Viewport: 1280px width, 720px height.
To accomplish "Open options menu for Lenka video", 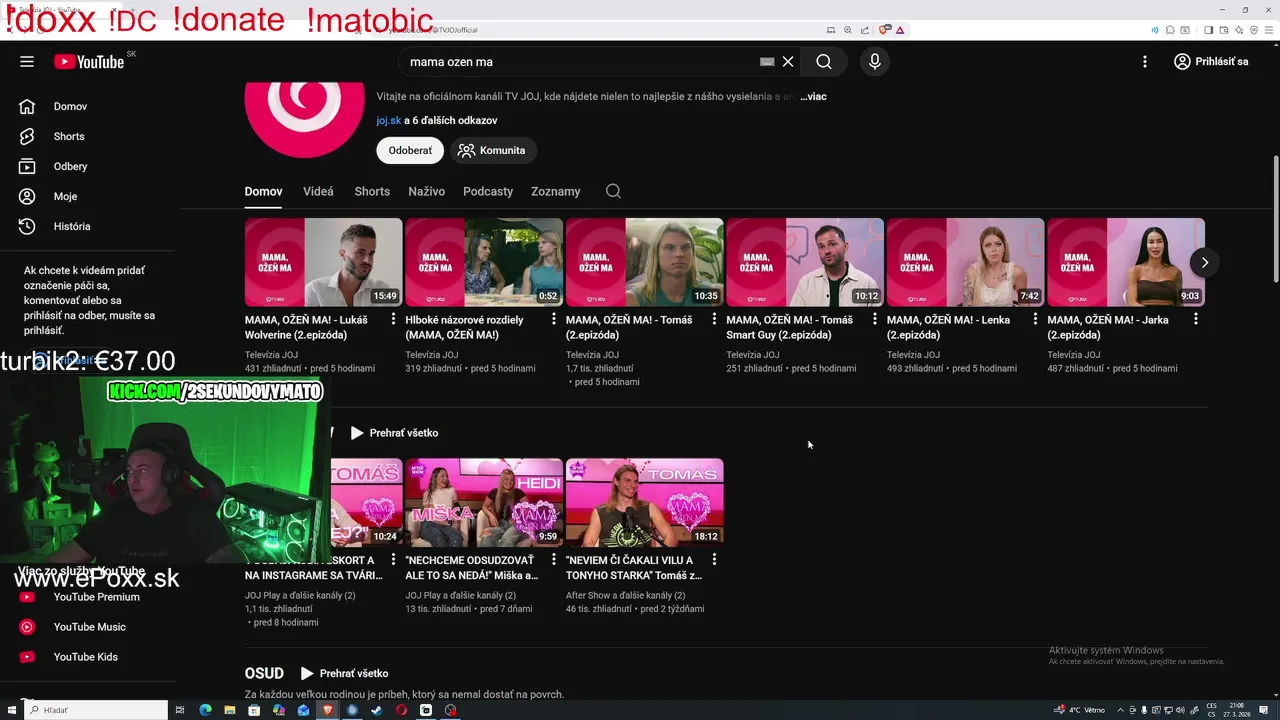I will coord(1035,319).
